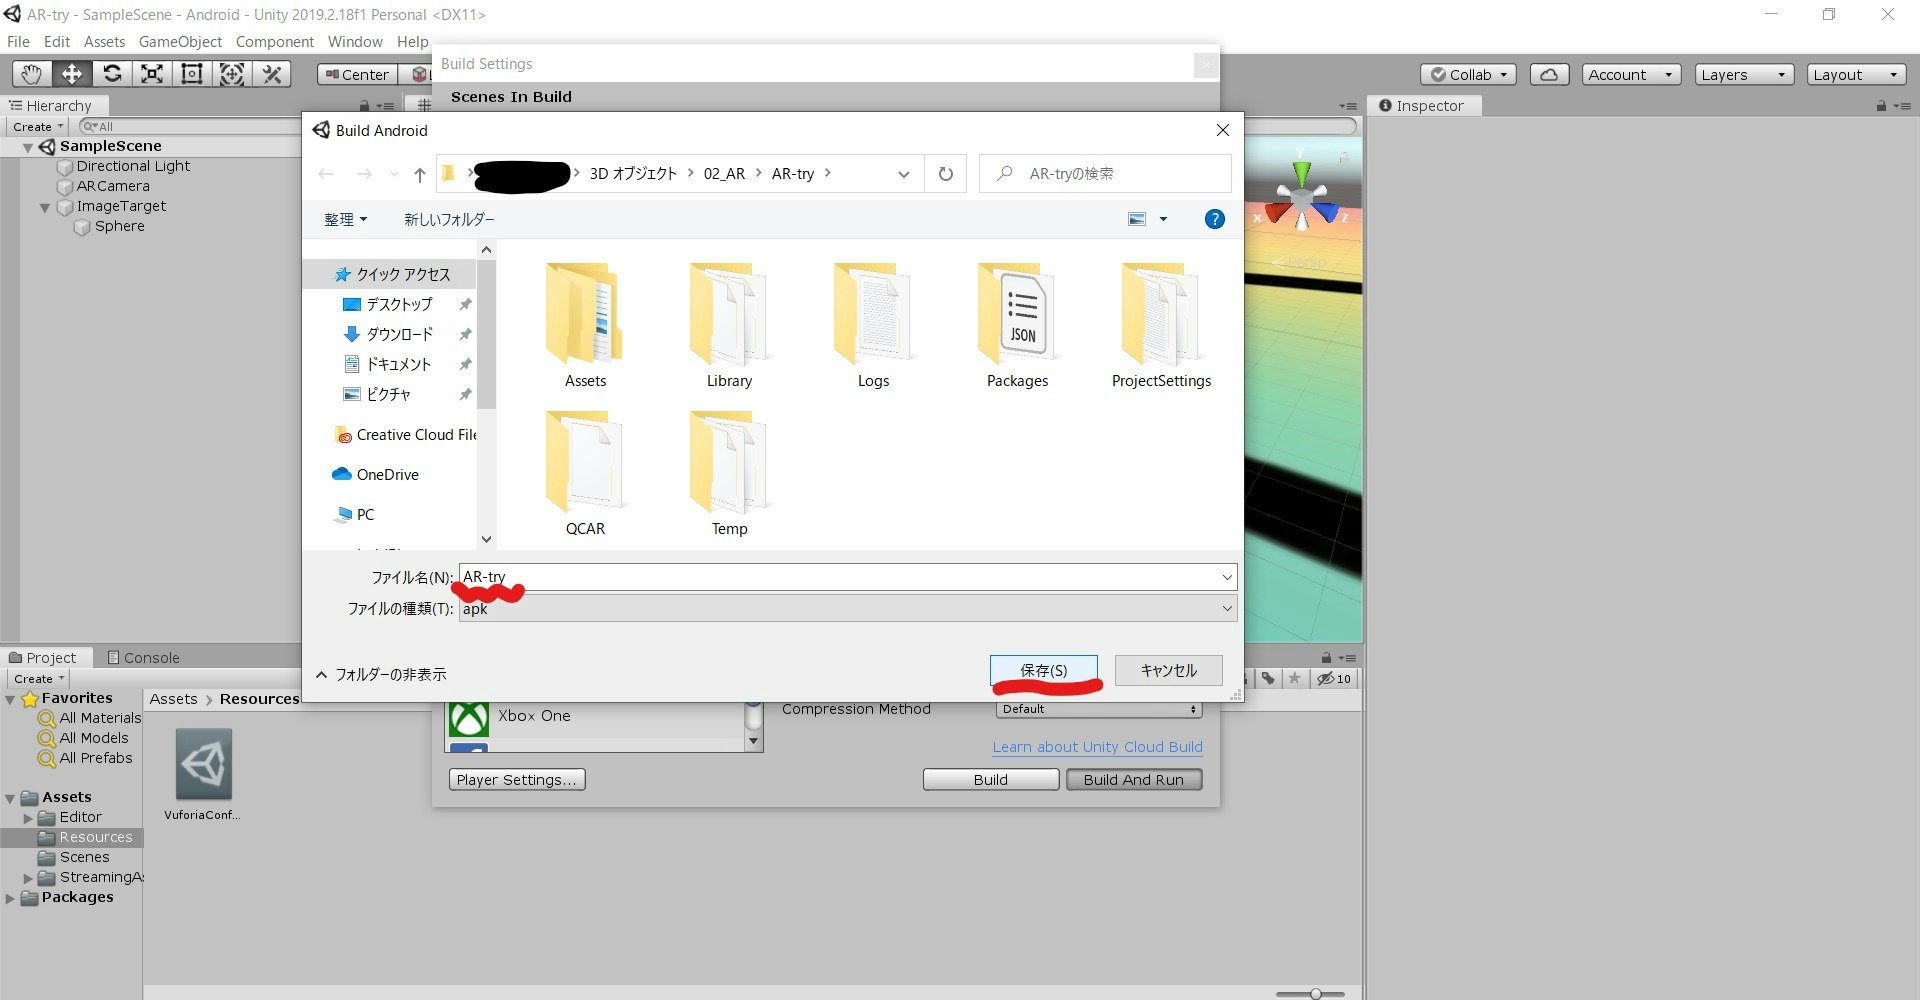Open the custom editor tools icon
This screenshot has height=1000, width=1920.
[272, 74]
